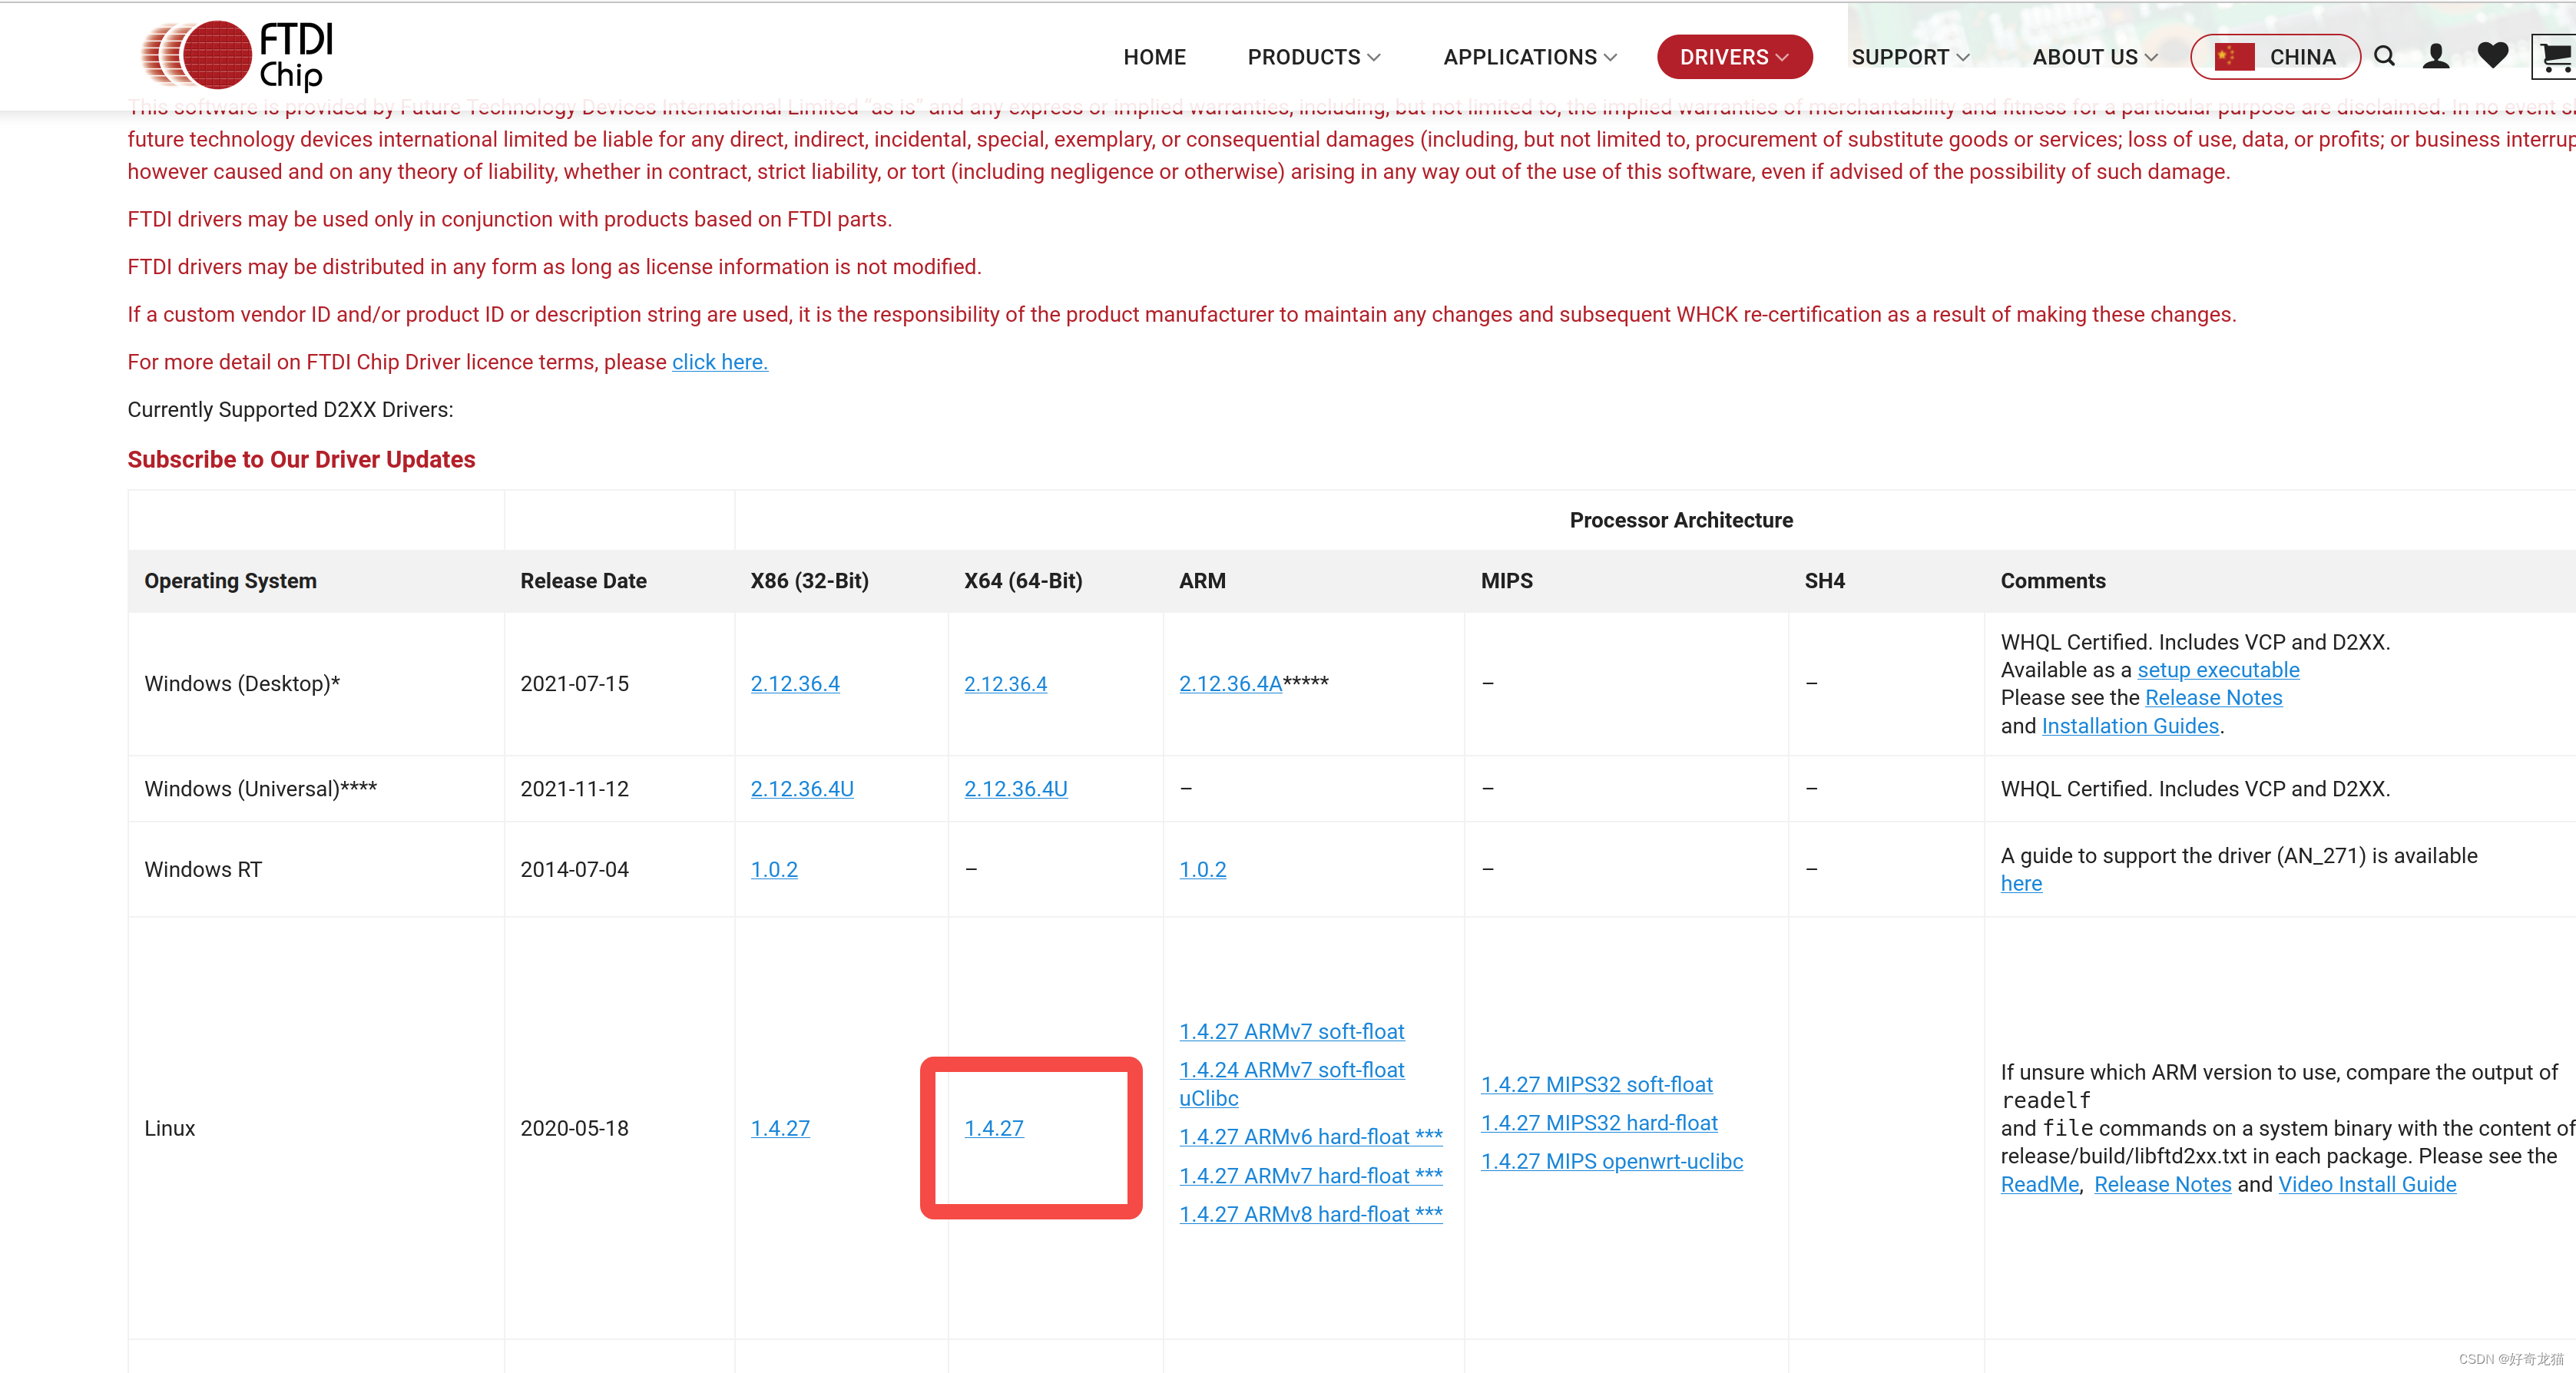Viewport: 2576px width, 1373px height.
Task: Download Windows RT X86 driver 1.0.2
Action: 774,870
